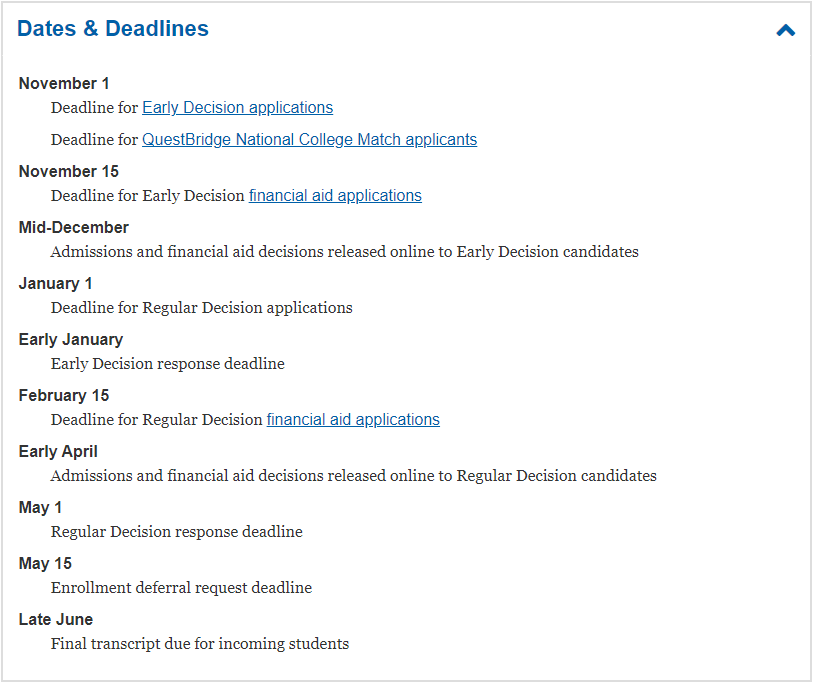Click the May 15 date heading
The image size is (813, 683).
(x=45, y=564)
